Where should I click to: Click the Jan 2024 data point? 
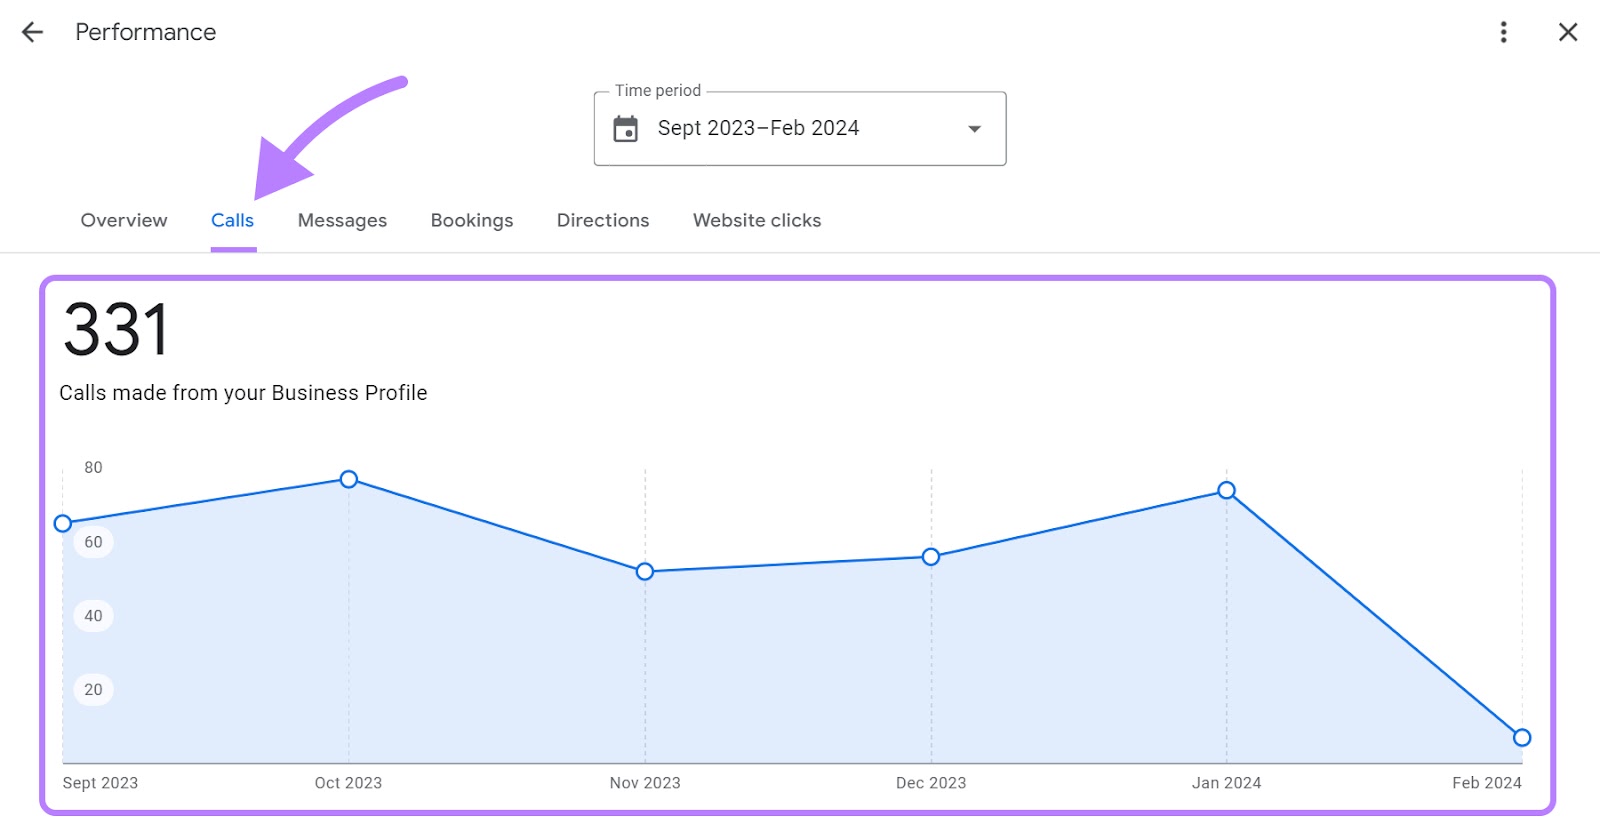(1226, 490)
